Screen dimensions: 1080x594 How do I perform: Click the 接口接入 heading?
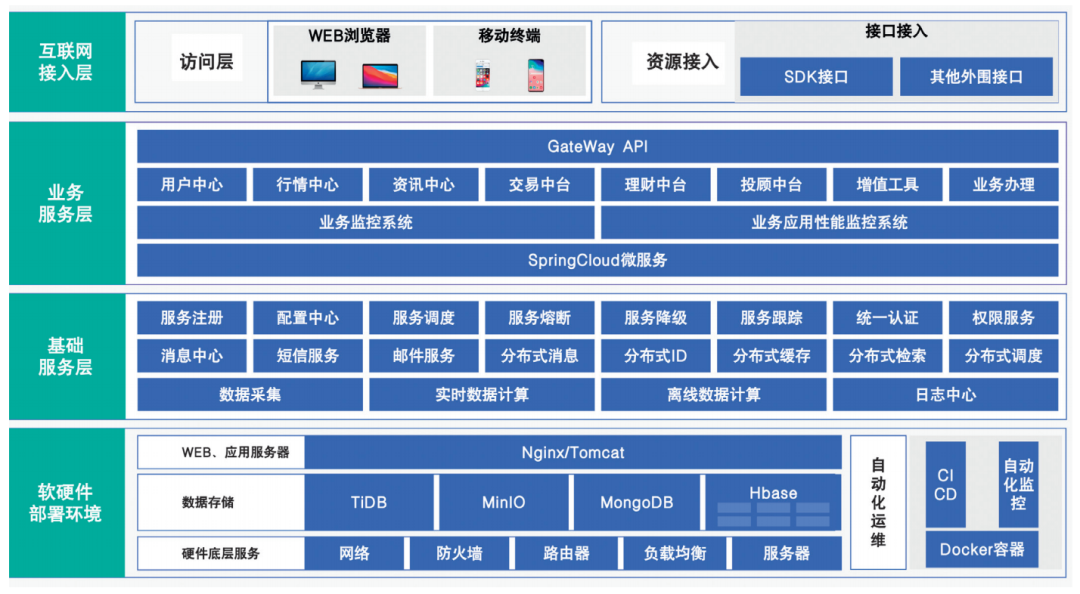896,32
